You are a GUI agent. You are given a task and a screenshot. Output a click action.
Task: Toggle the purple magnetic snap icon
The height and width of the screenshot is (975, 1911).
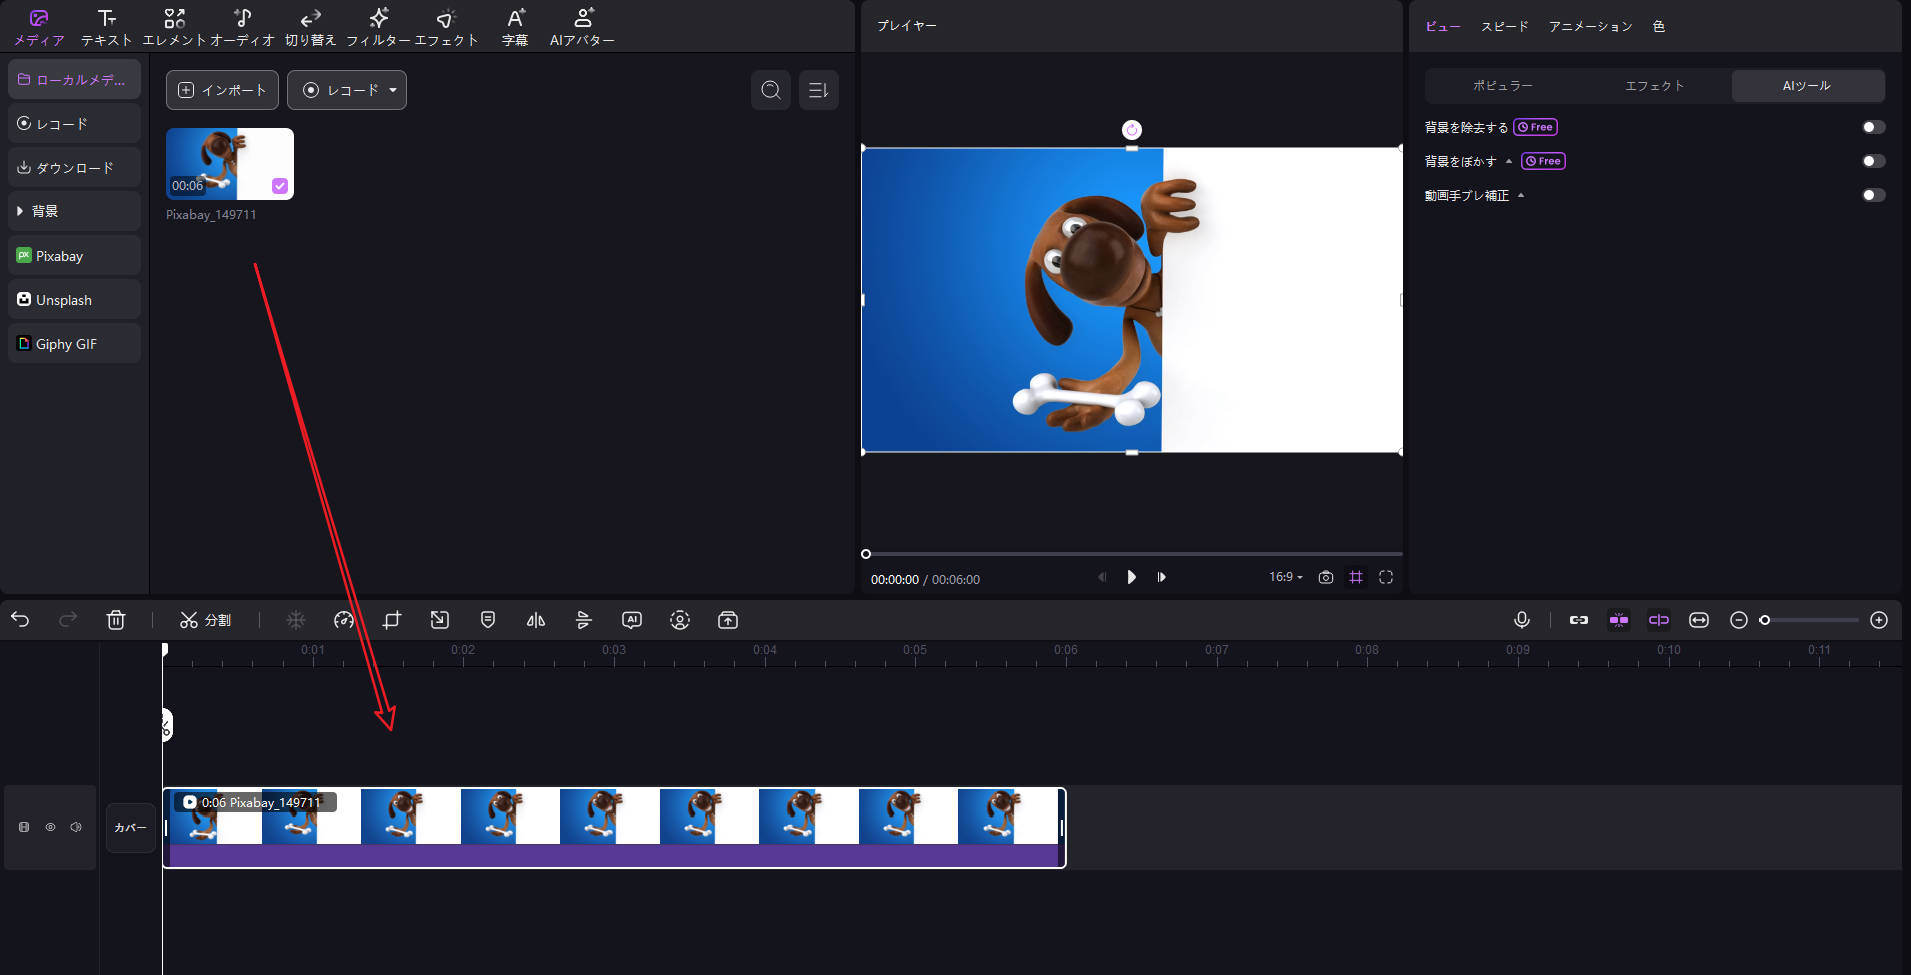click(x=1619, y=620)
